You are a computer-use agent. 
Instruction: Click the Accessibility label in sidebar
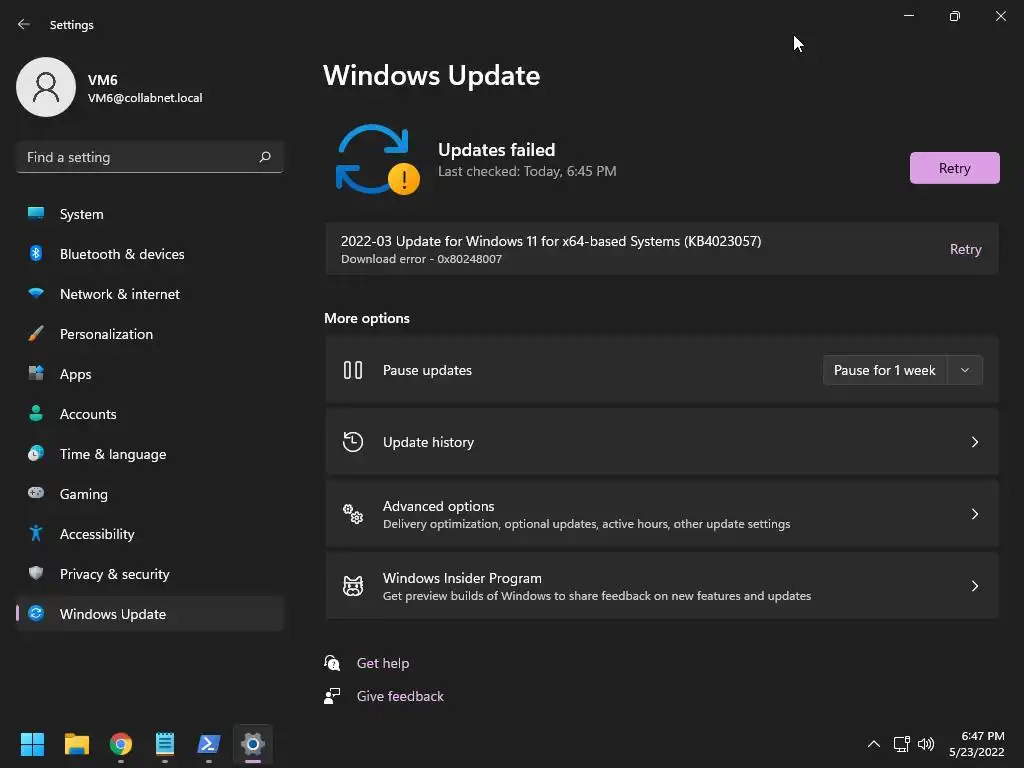tap(97, 534)
